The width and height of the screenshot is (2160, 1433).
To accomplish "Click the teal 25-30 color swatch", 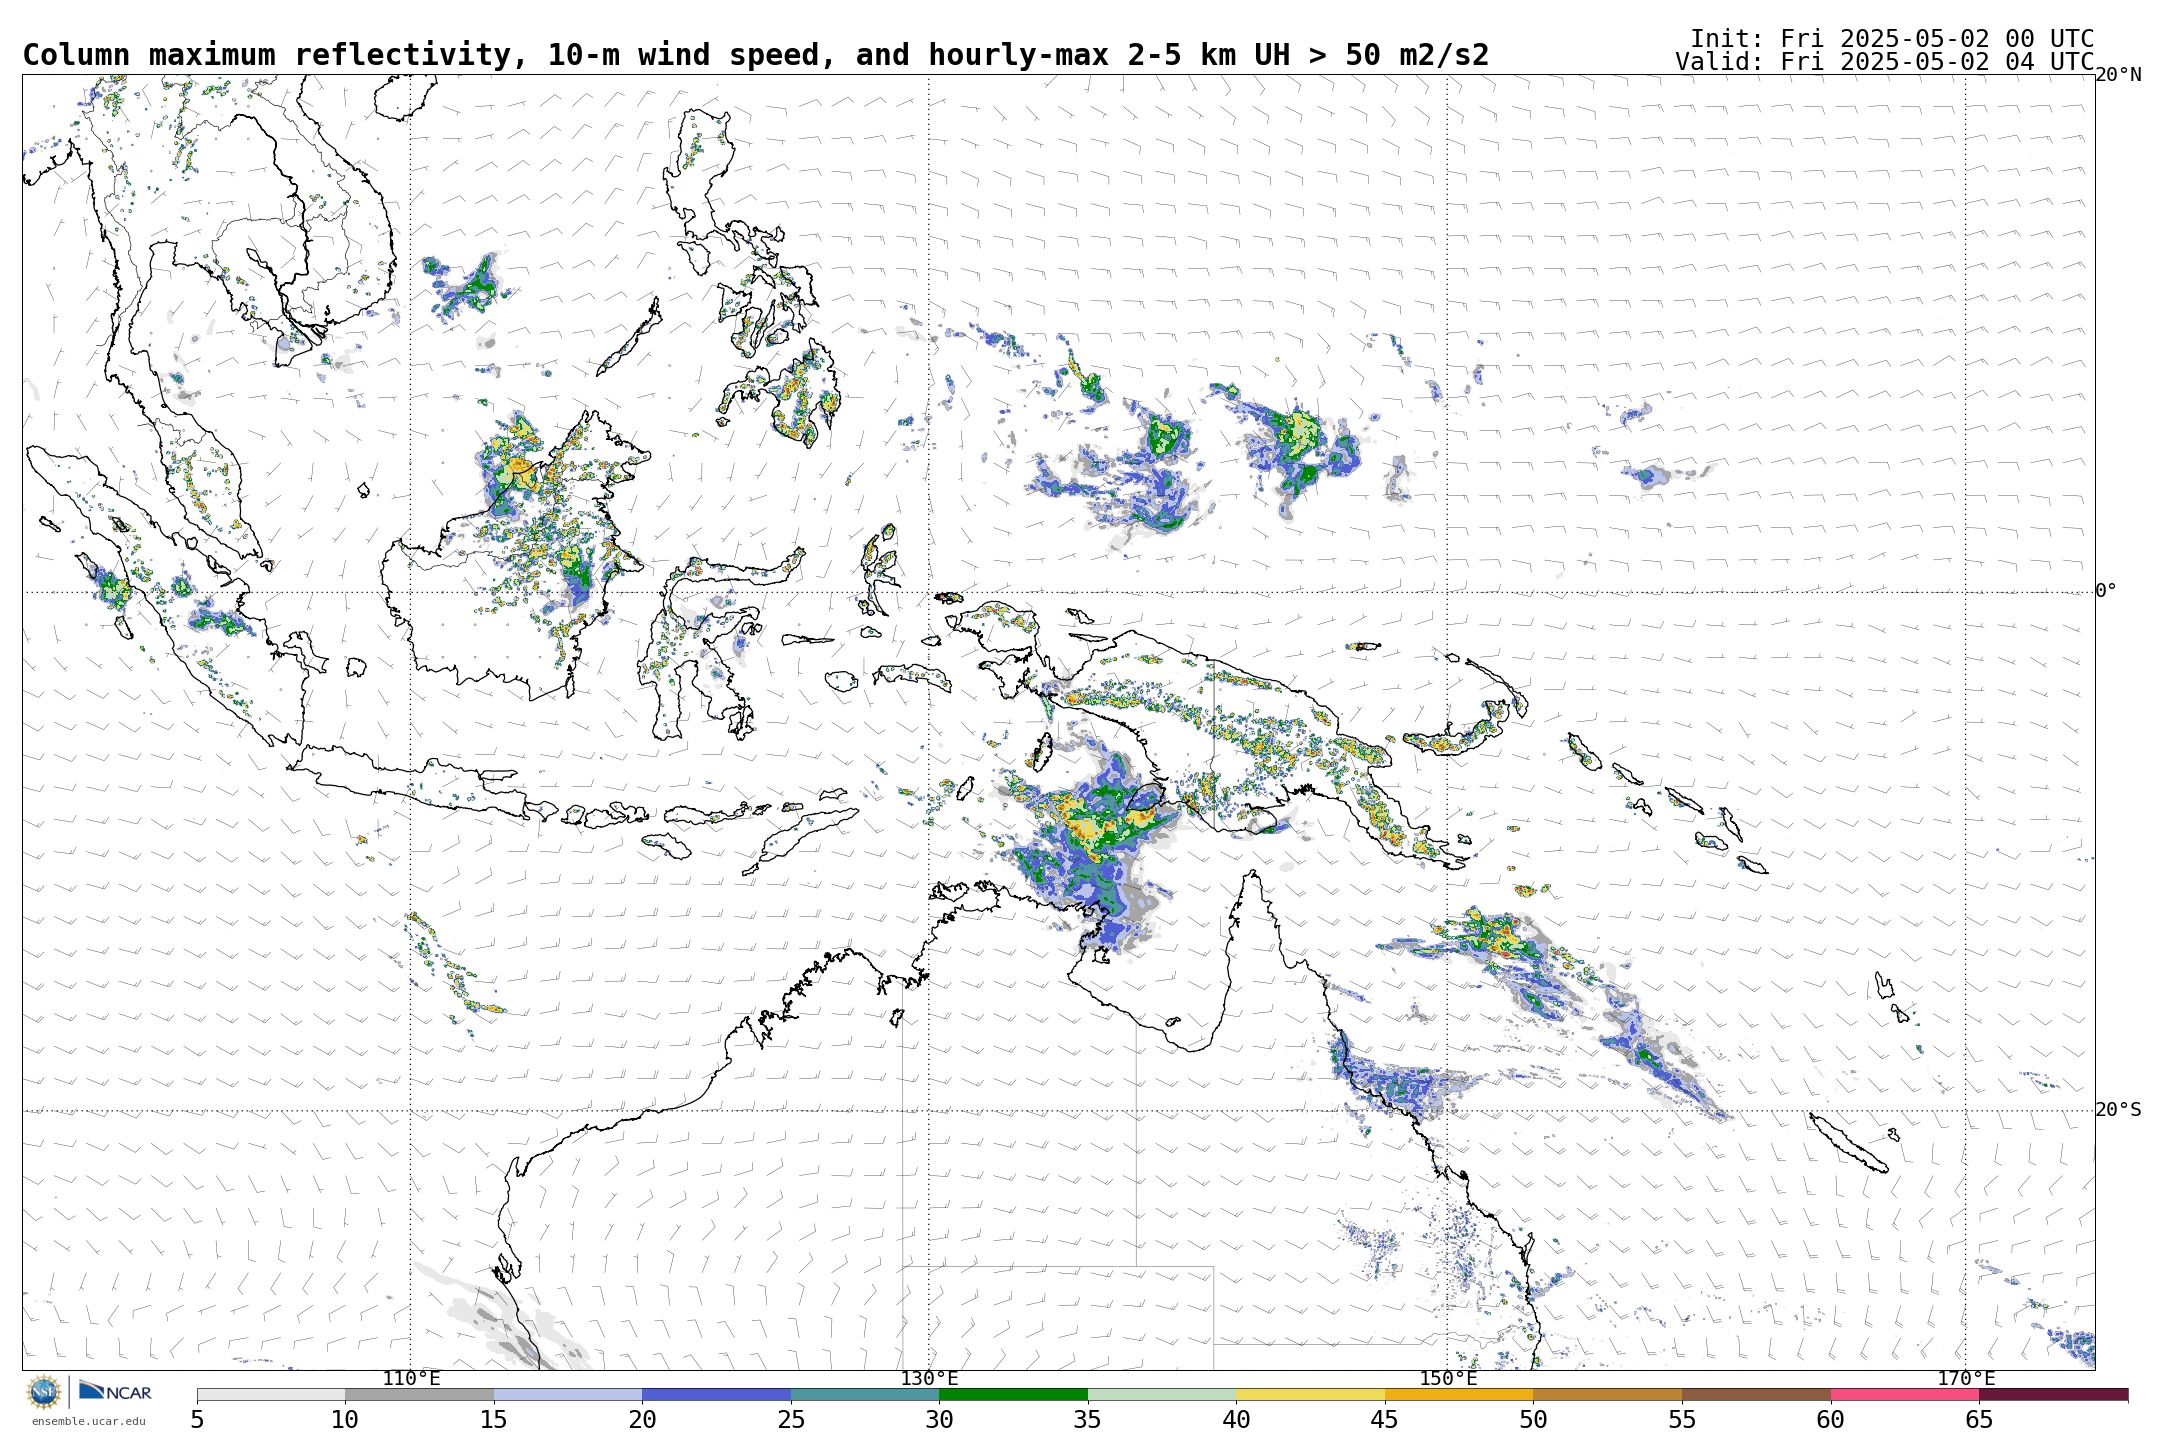I will (x=865, y=1394).
